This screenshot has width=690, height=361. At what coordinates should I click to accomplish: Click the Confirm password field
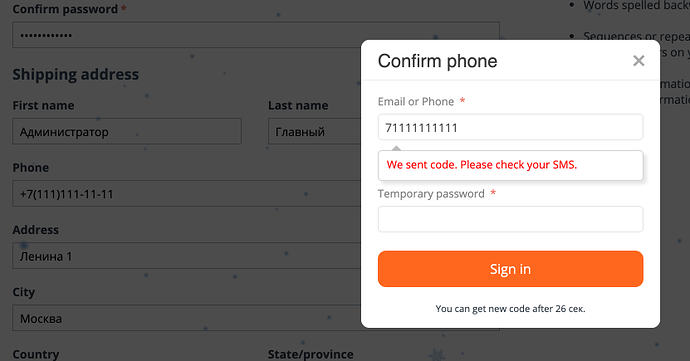coord(256,35)
